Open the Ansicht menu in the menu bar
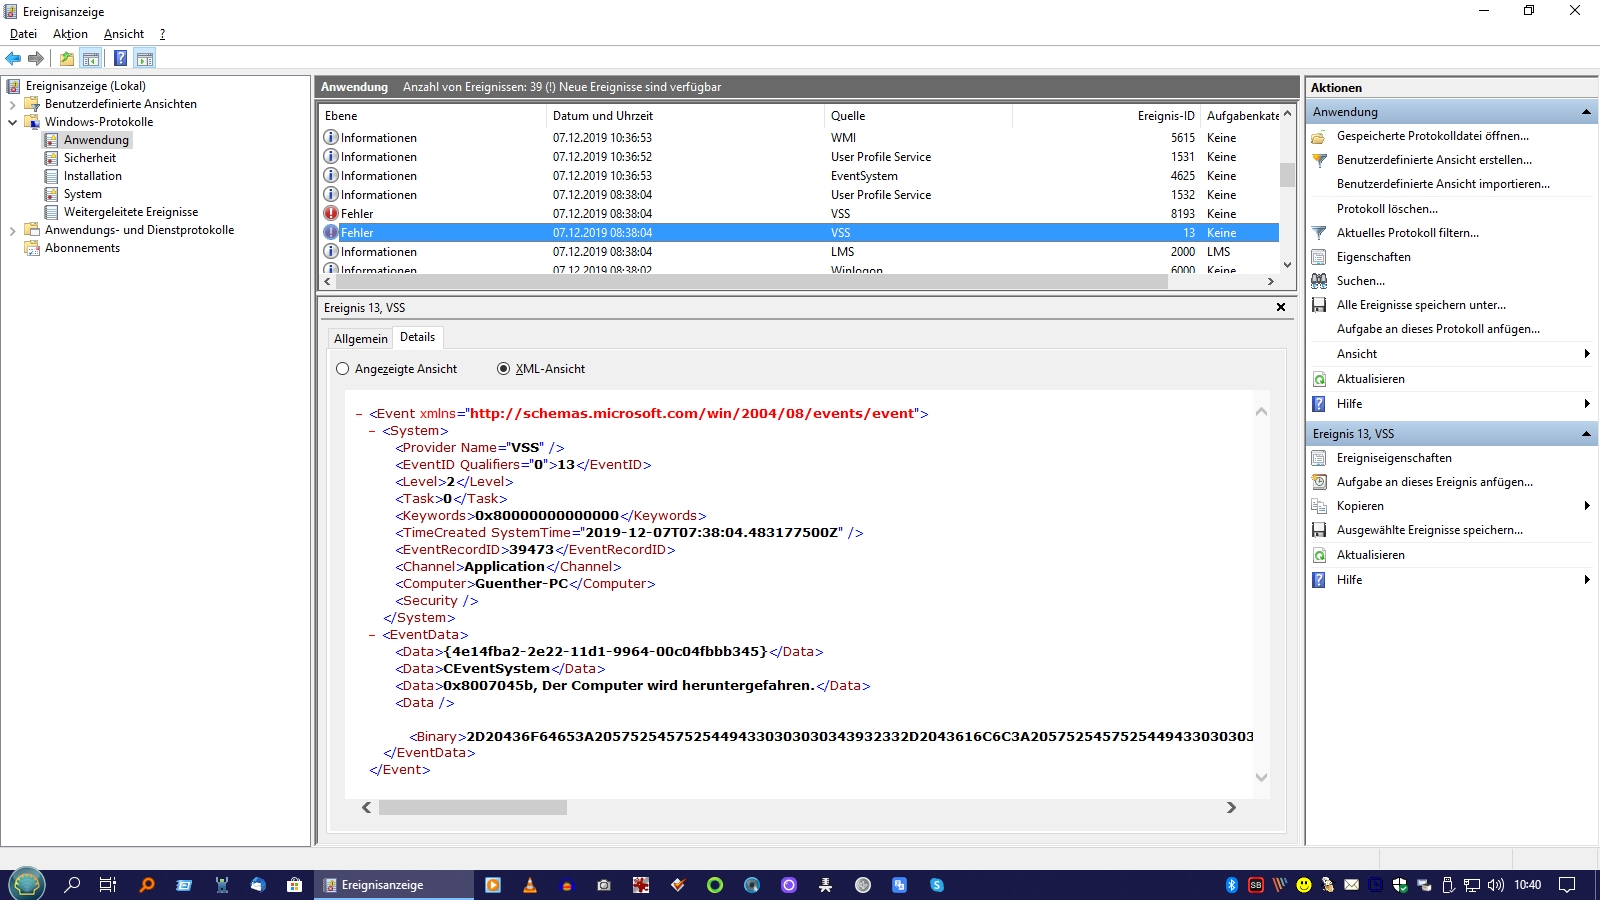Image resolution: width=1600 pixels, height=900 pixels. (x=124, y=34)
